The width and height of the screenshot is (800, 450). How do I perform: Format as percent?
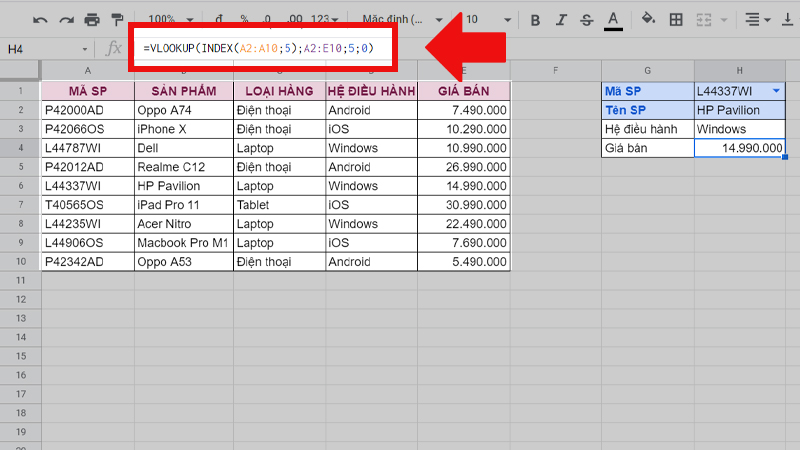(x=244, y=19)
